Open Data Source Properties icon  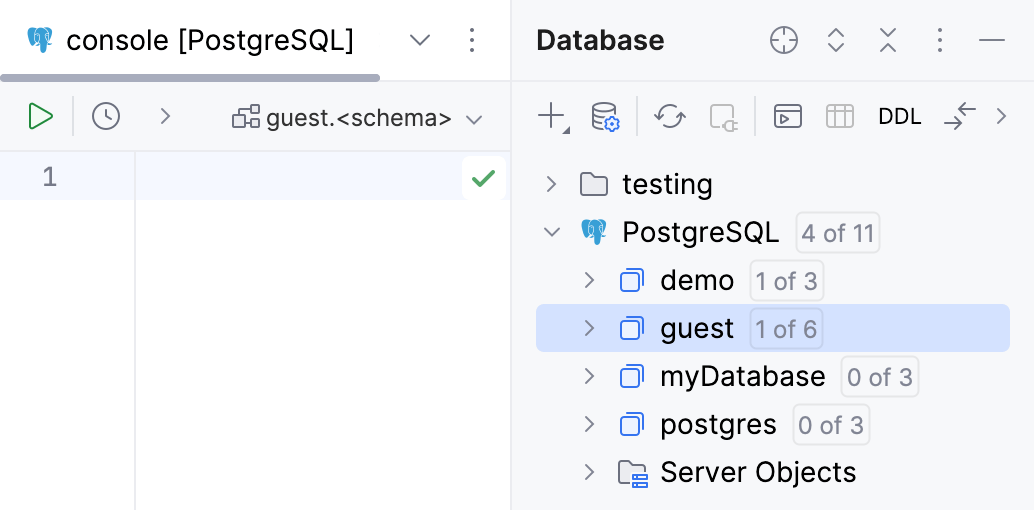click(x=605, y=117)
